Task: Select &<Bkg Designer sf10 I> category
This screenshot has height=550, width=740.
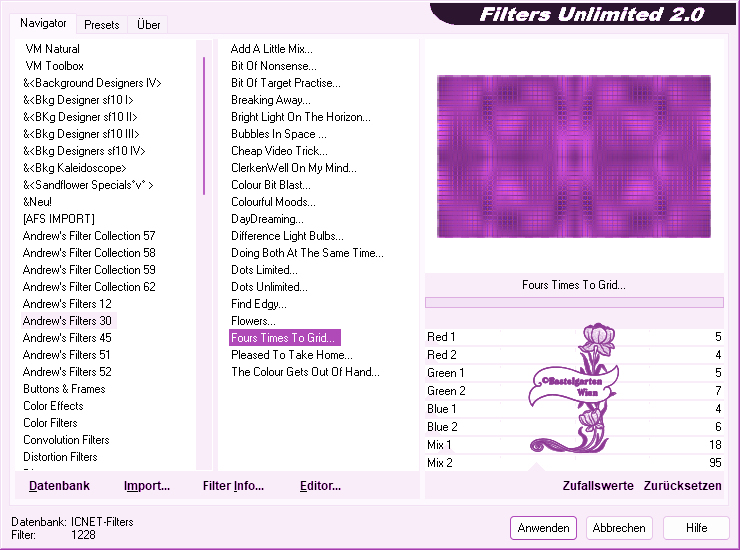Action: (78, 100)
